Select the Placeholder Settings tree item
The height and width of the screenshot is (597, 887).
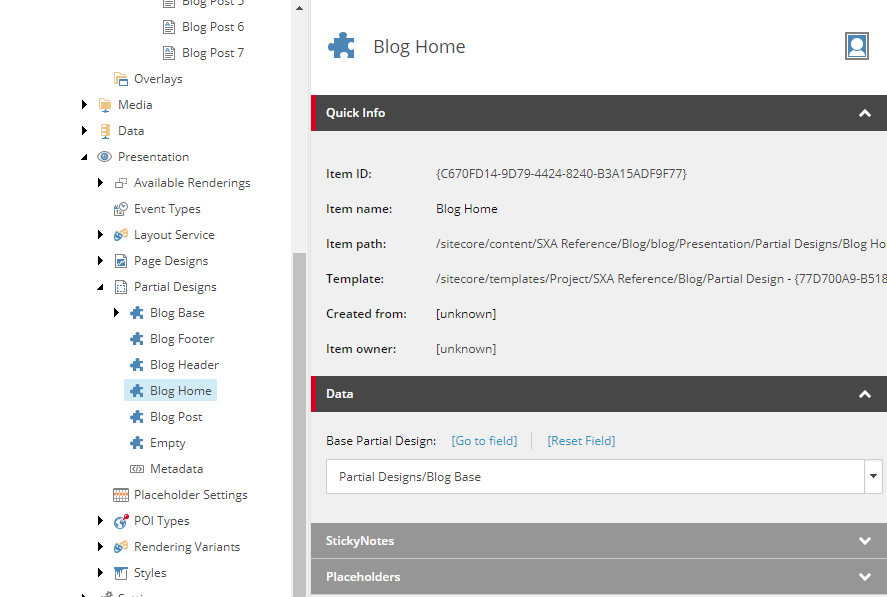click(191, 495)
